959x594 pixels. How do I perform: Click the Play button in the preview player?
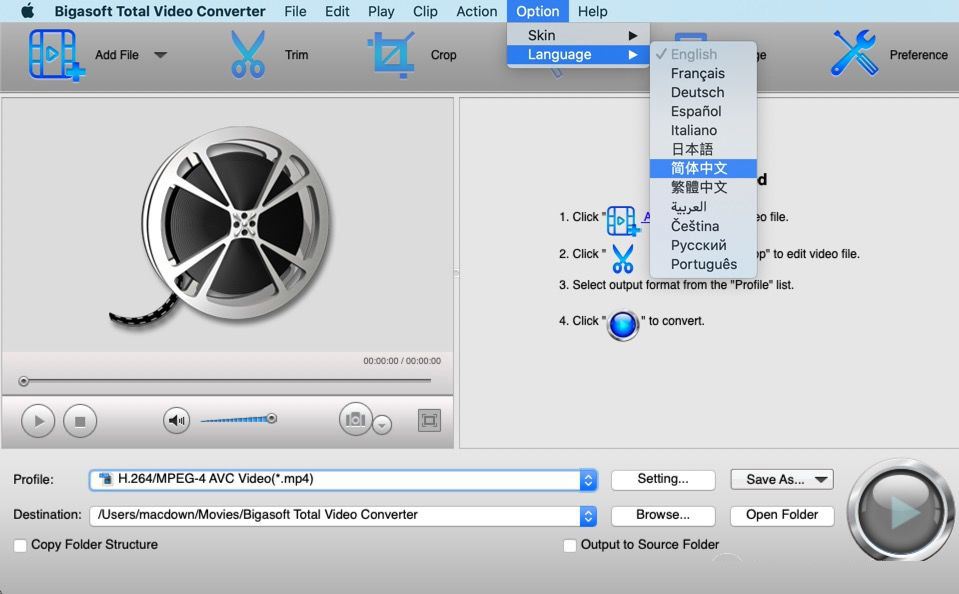click(38, 421)
